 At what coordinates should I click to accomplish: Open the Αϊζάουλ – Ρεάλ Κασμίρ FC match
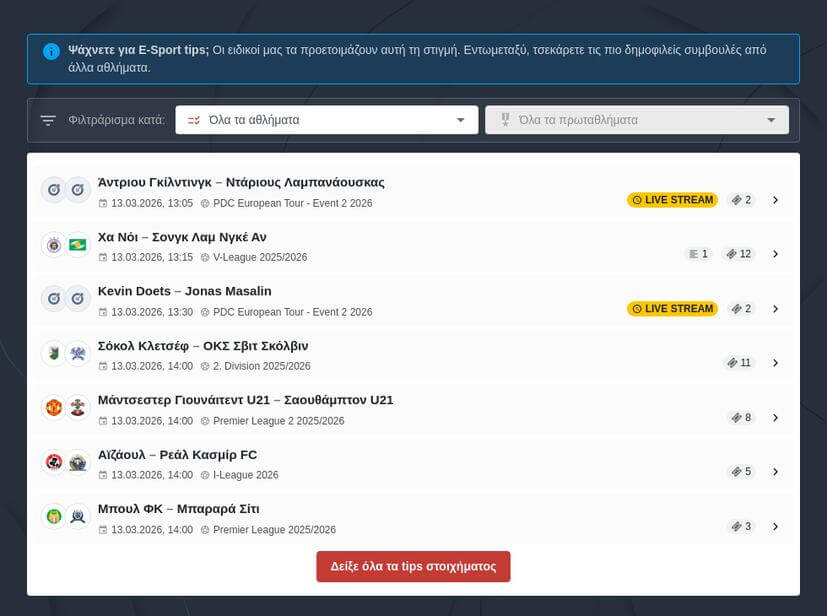(x=177, y=455)
